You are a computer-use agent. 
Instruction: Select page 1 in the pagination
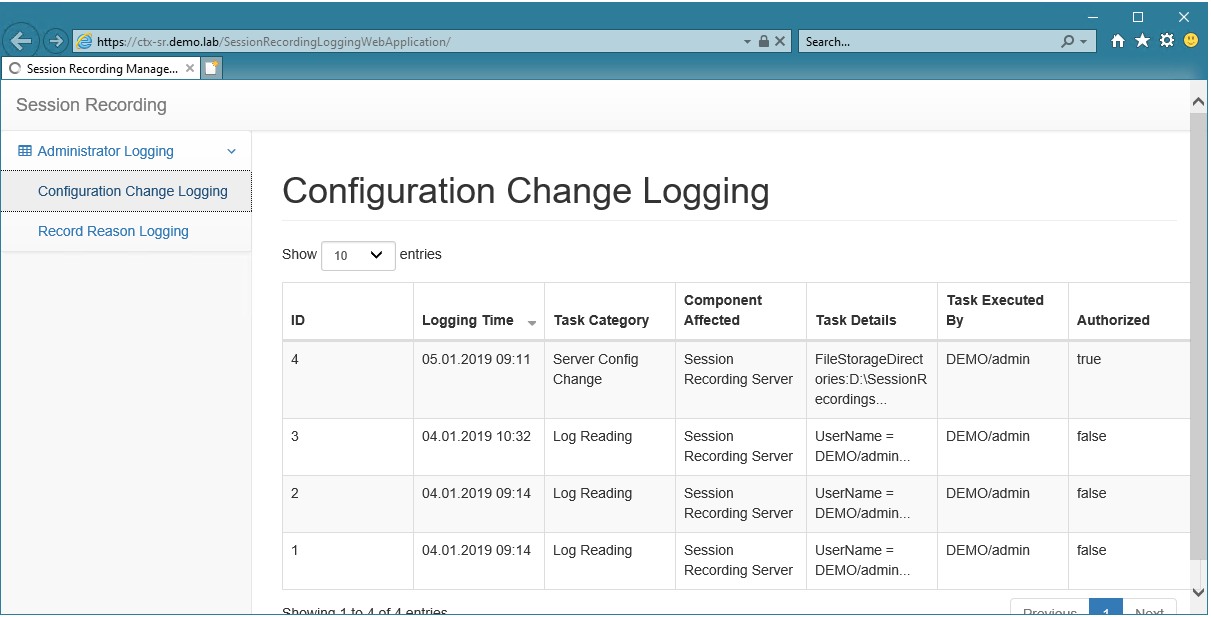1105,611
